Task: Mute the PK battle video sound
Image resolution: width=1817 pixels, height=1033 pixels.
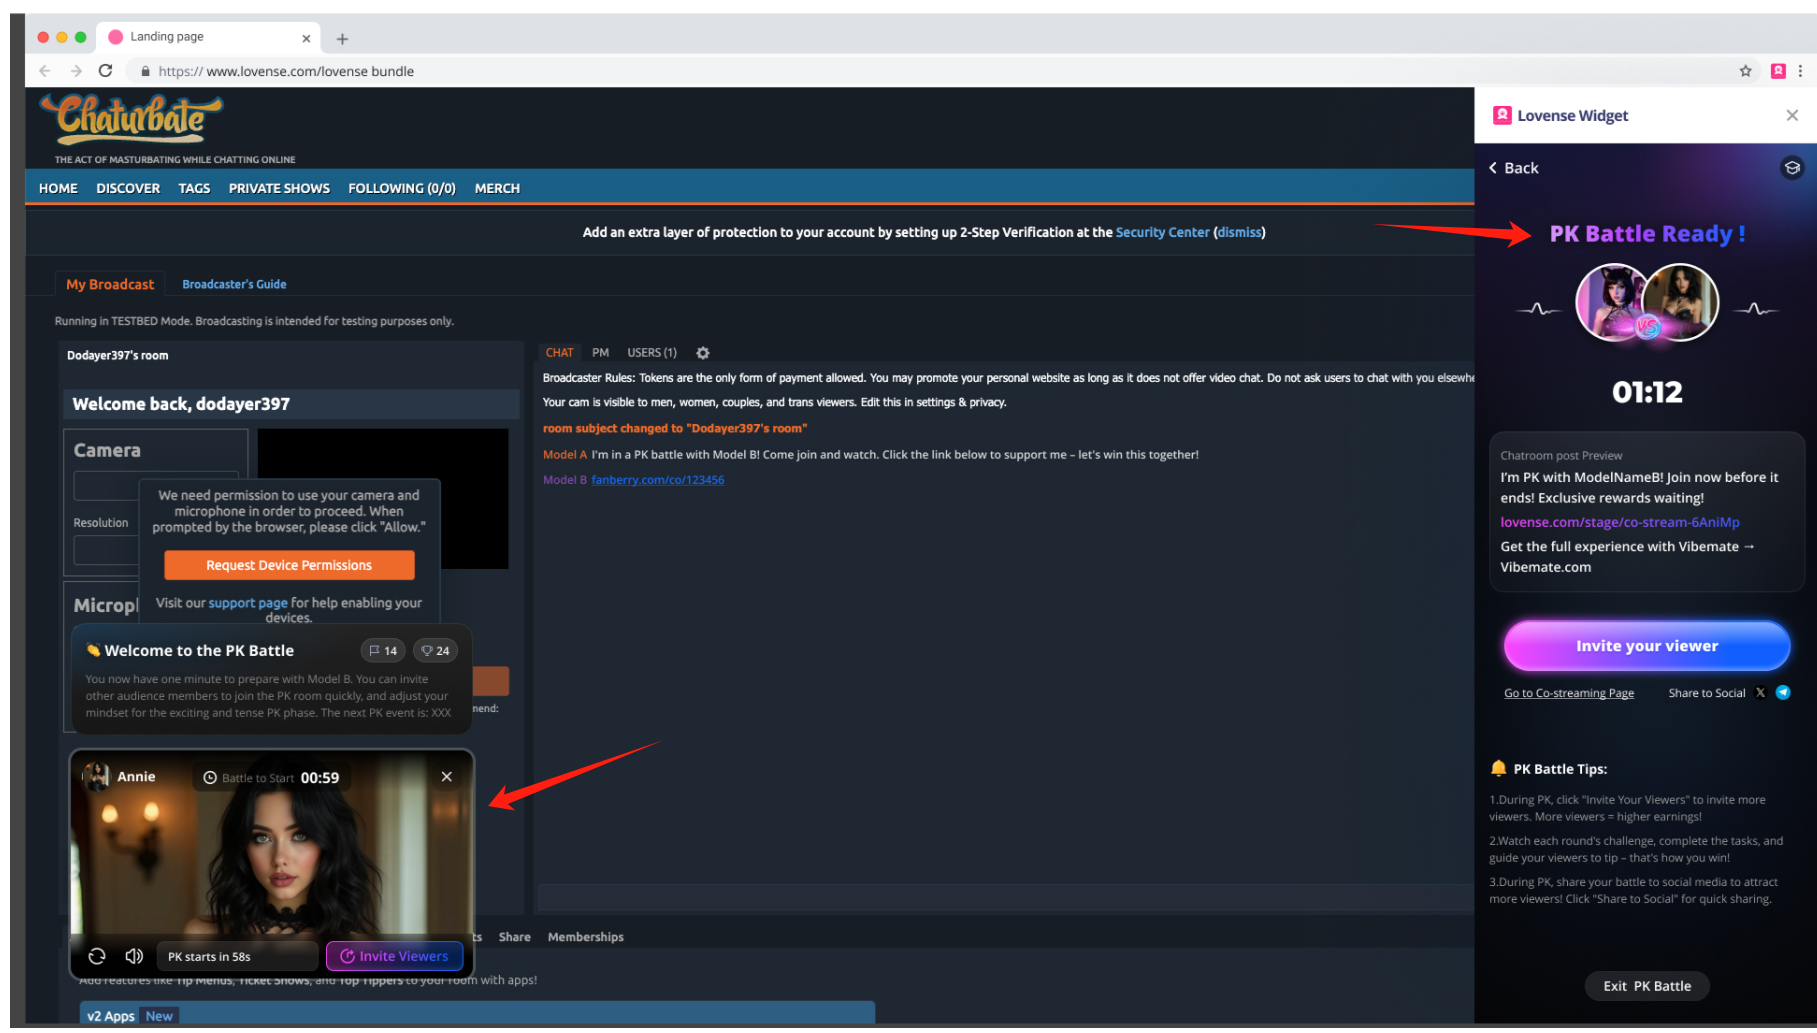Action: [x=134, y=956]
